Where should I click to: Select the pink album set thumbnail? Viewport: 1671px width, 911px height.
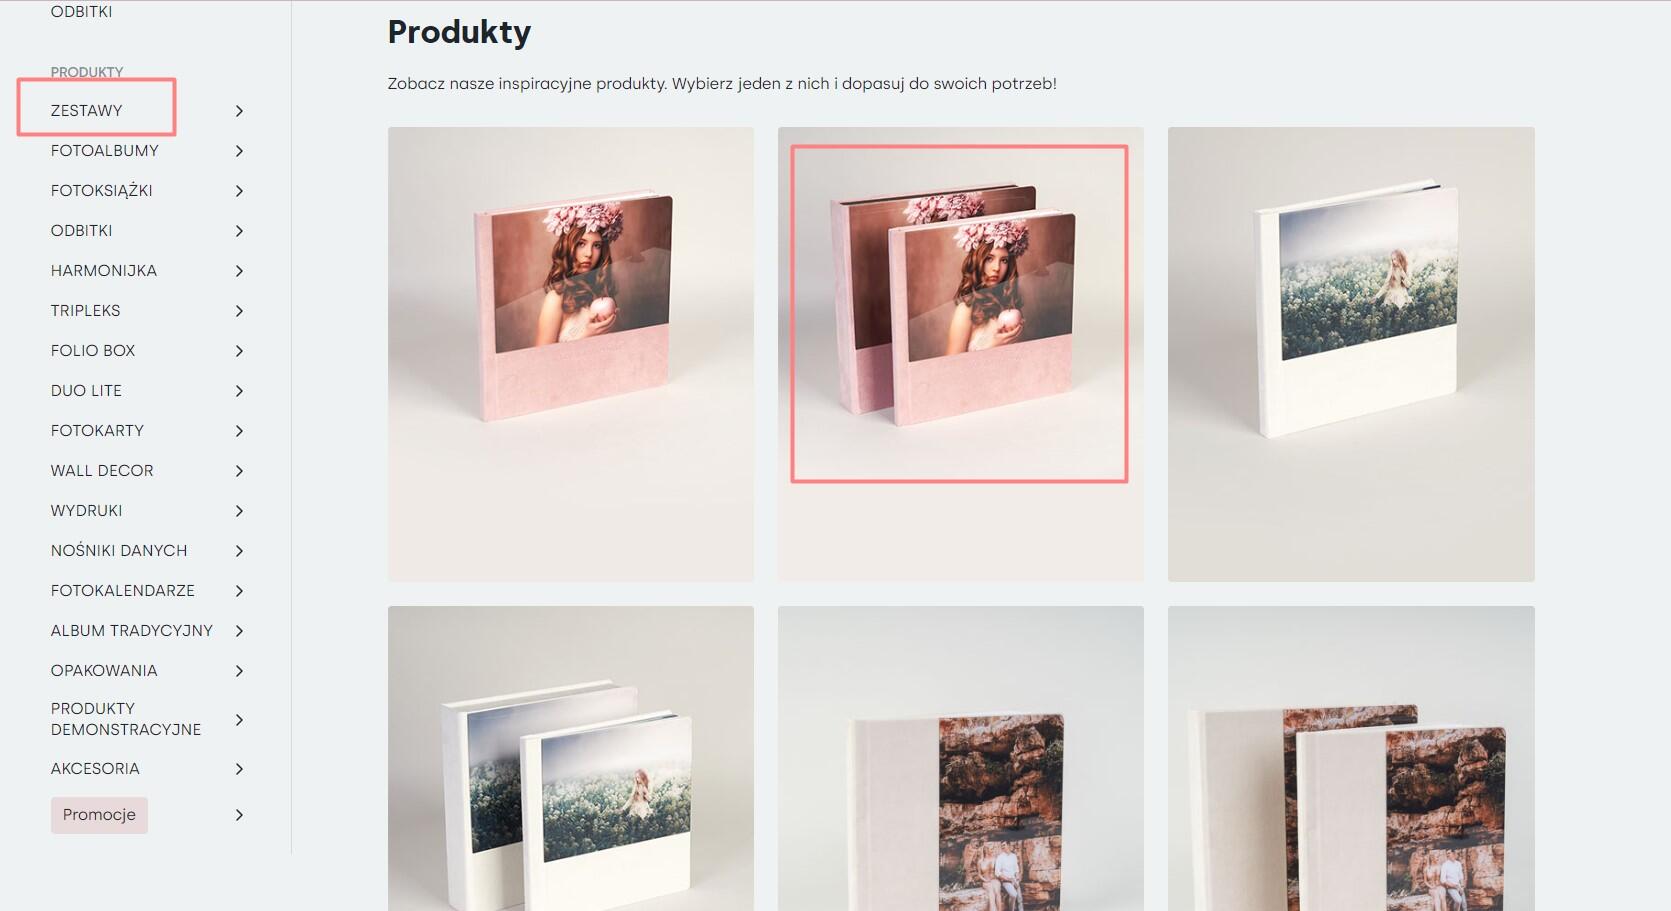(x=960, y=354)
